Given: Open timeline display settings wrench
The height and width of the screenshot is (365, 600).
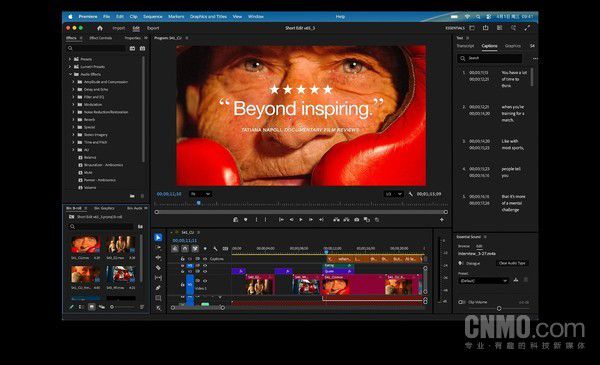Looking at the screenshot, I should pos(215,249).
